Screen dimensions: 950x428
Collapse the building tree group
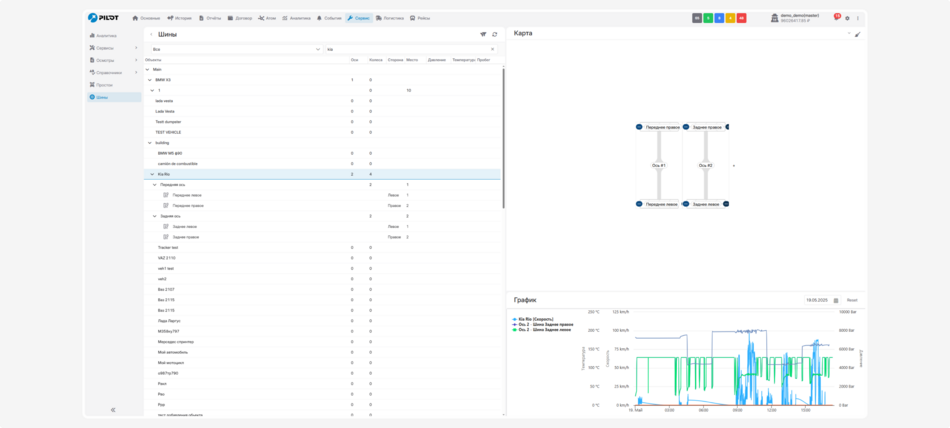(150, 143)
